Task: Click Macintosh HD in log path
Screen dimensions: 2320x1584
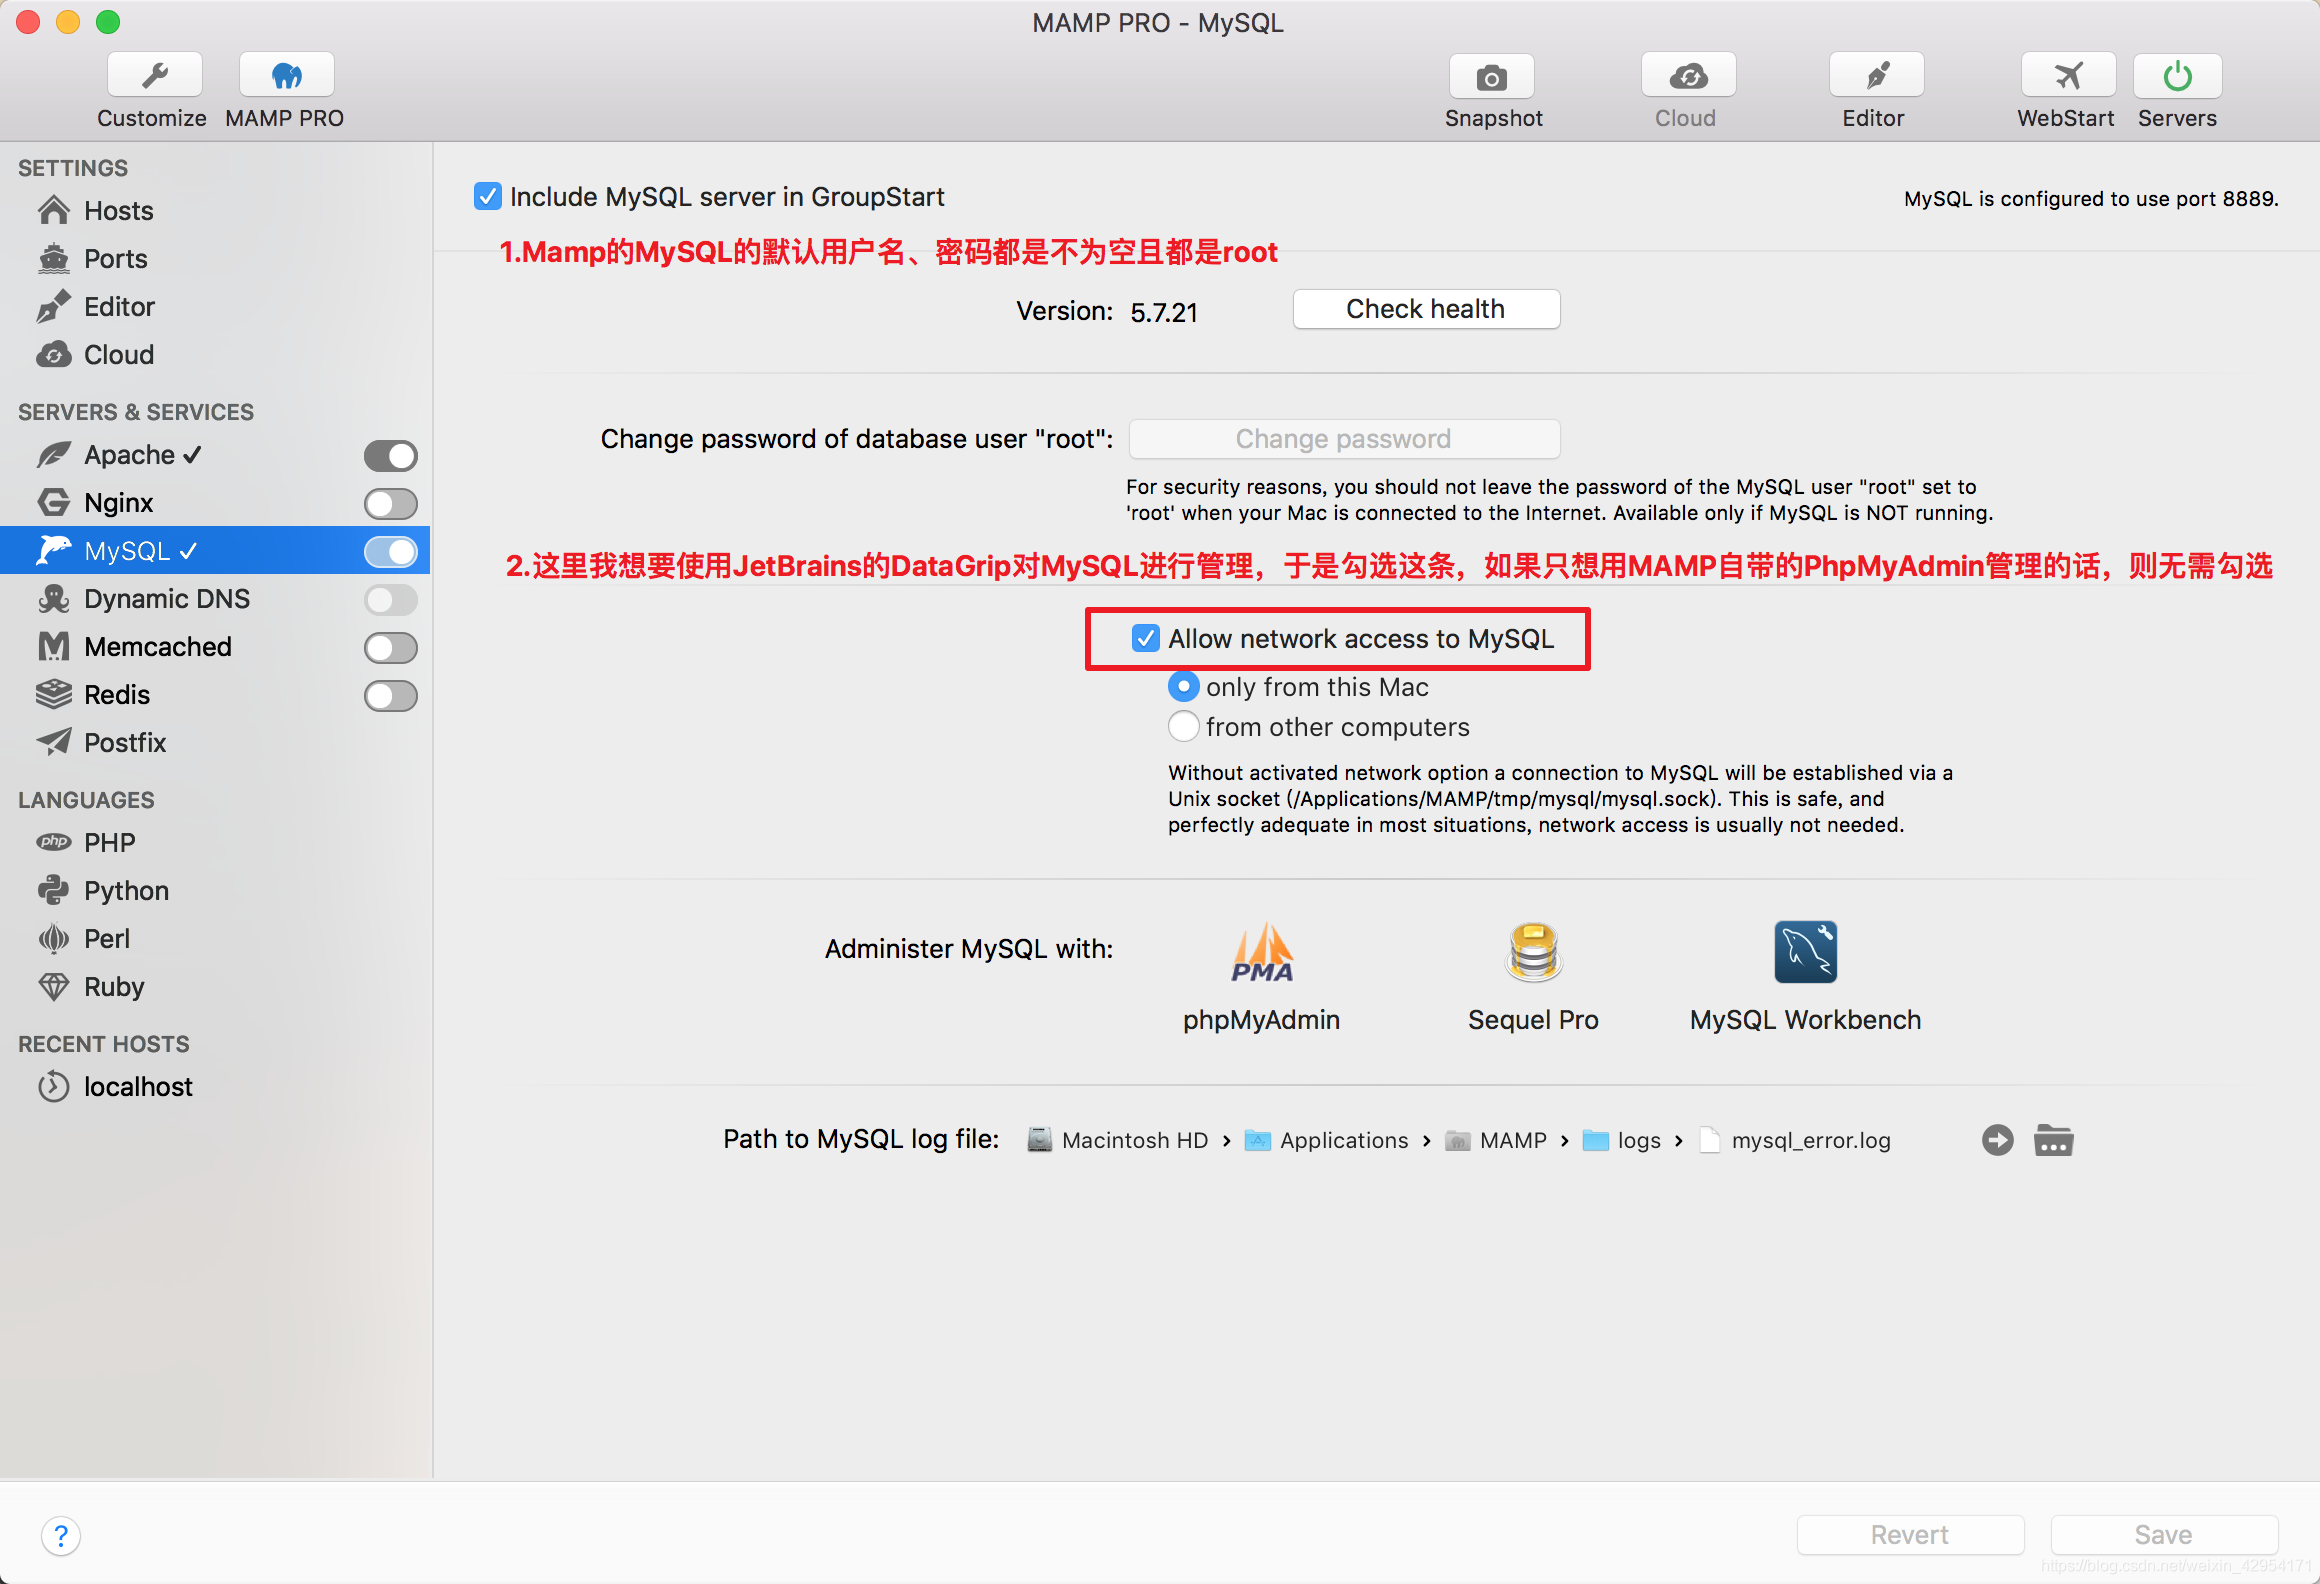Action: tap(1118, 1140)
